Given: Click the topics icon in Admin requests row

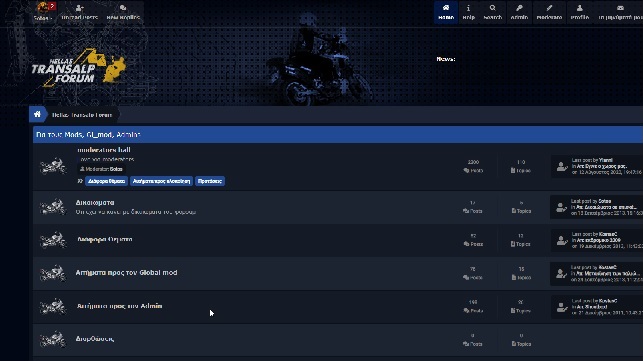Looking at the screenshot, I should click(x=513, y=311).
